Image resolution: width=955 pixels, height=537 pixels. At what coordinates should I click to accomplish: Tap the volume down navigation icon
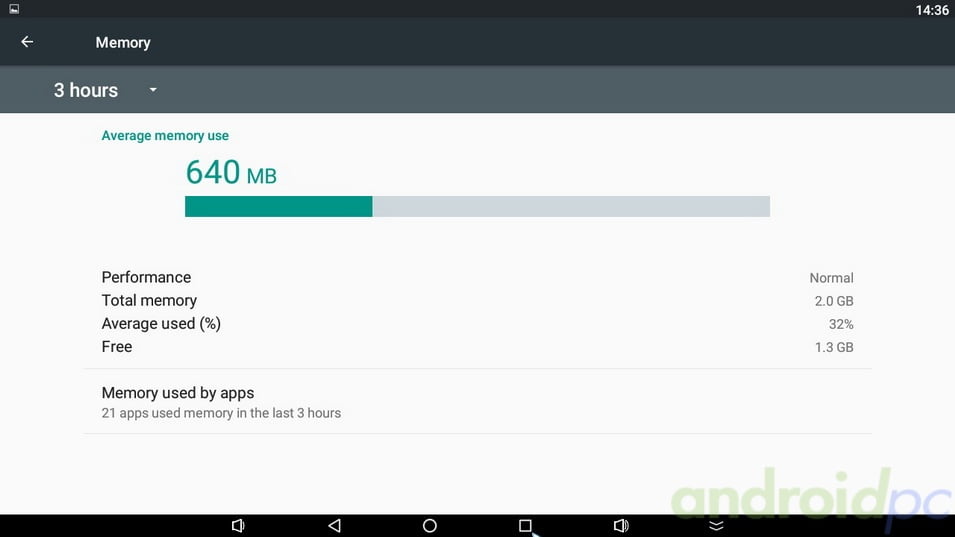click(238, 525)
